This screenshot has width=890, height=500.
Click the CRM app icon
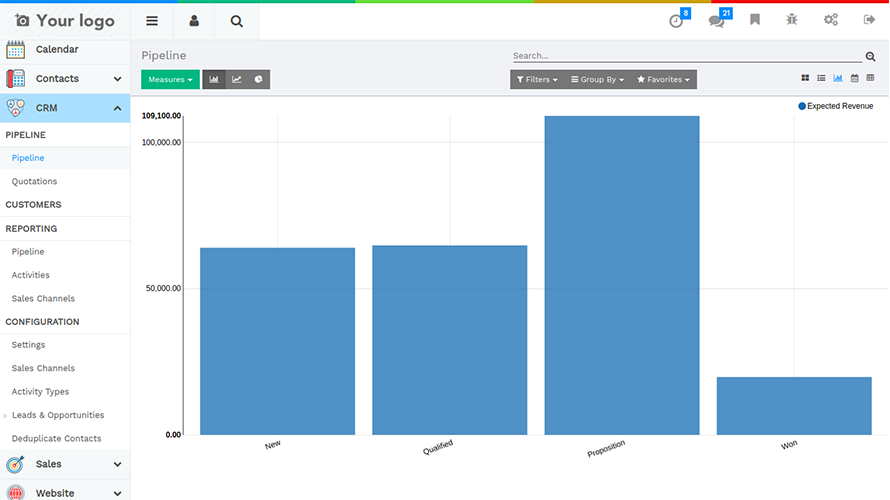click(15, 108)
